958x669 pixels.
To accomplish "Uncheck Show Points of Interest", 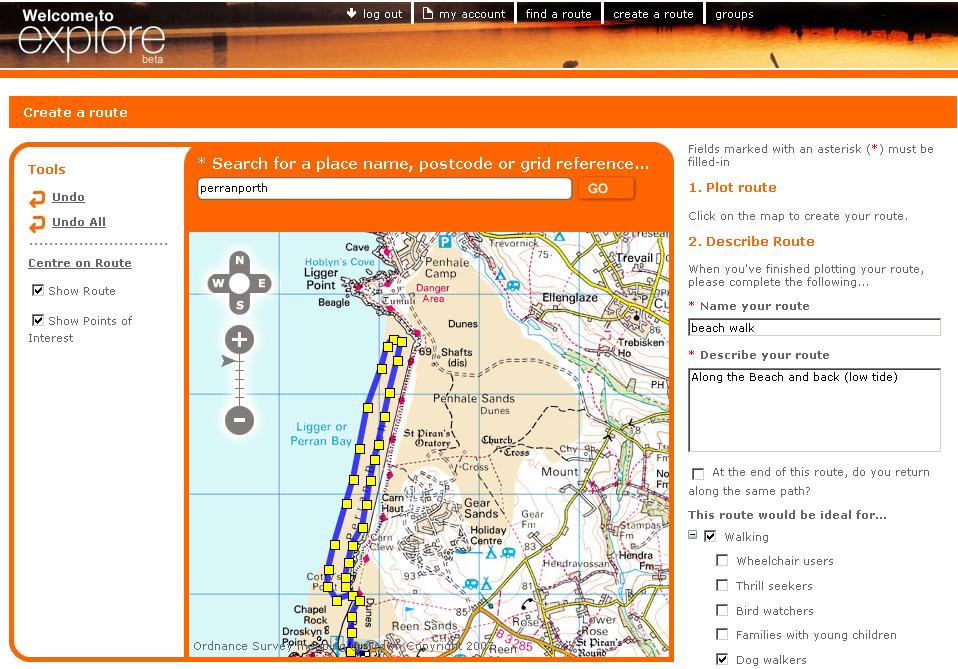I will tap(38, 320).
